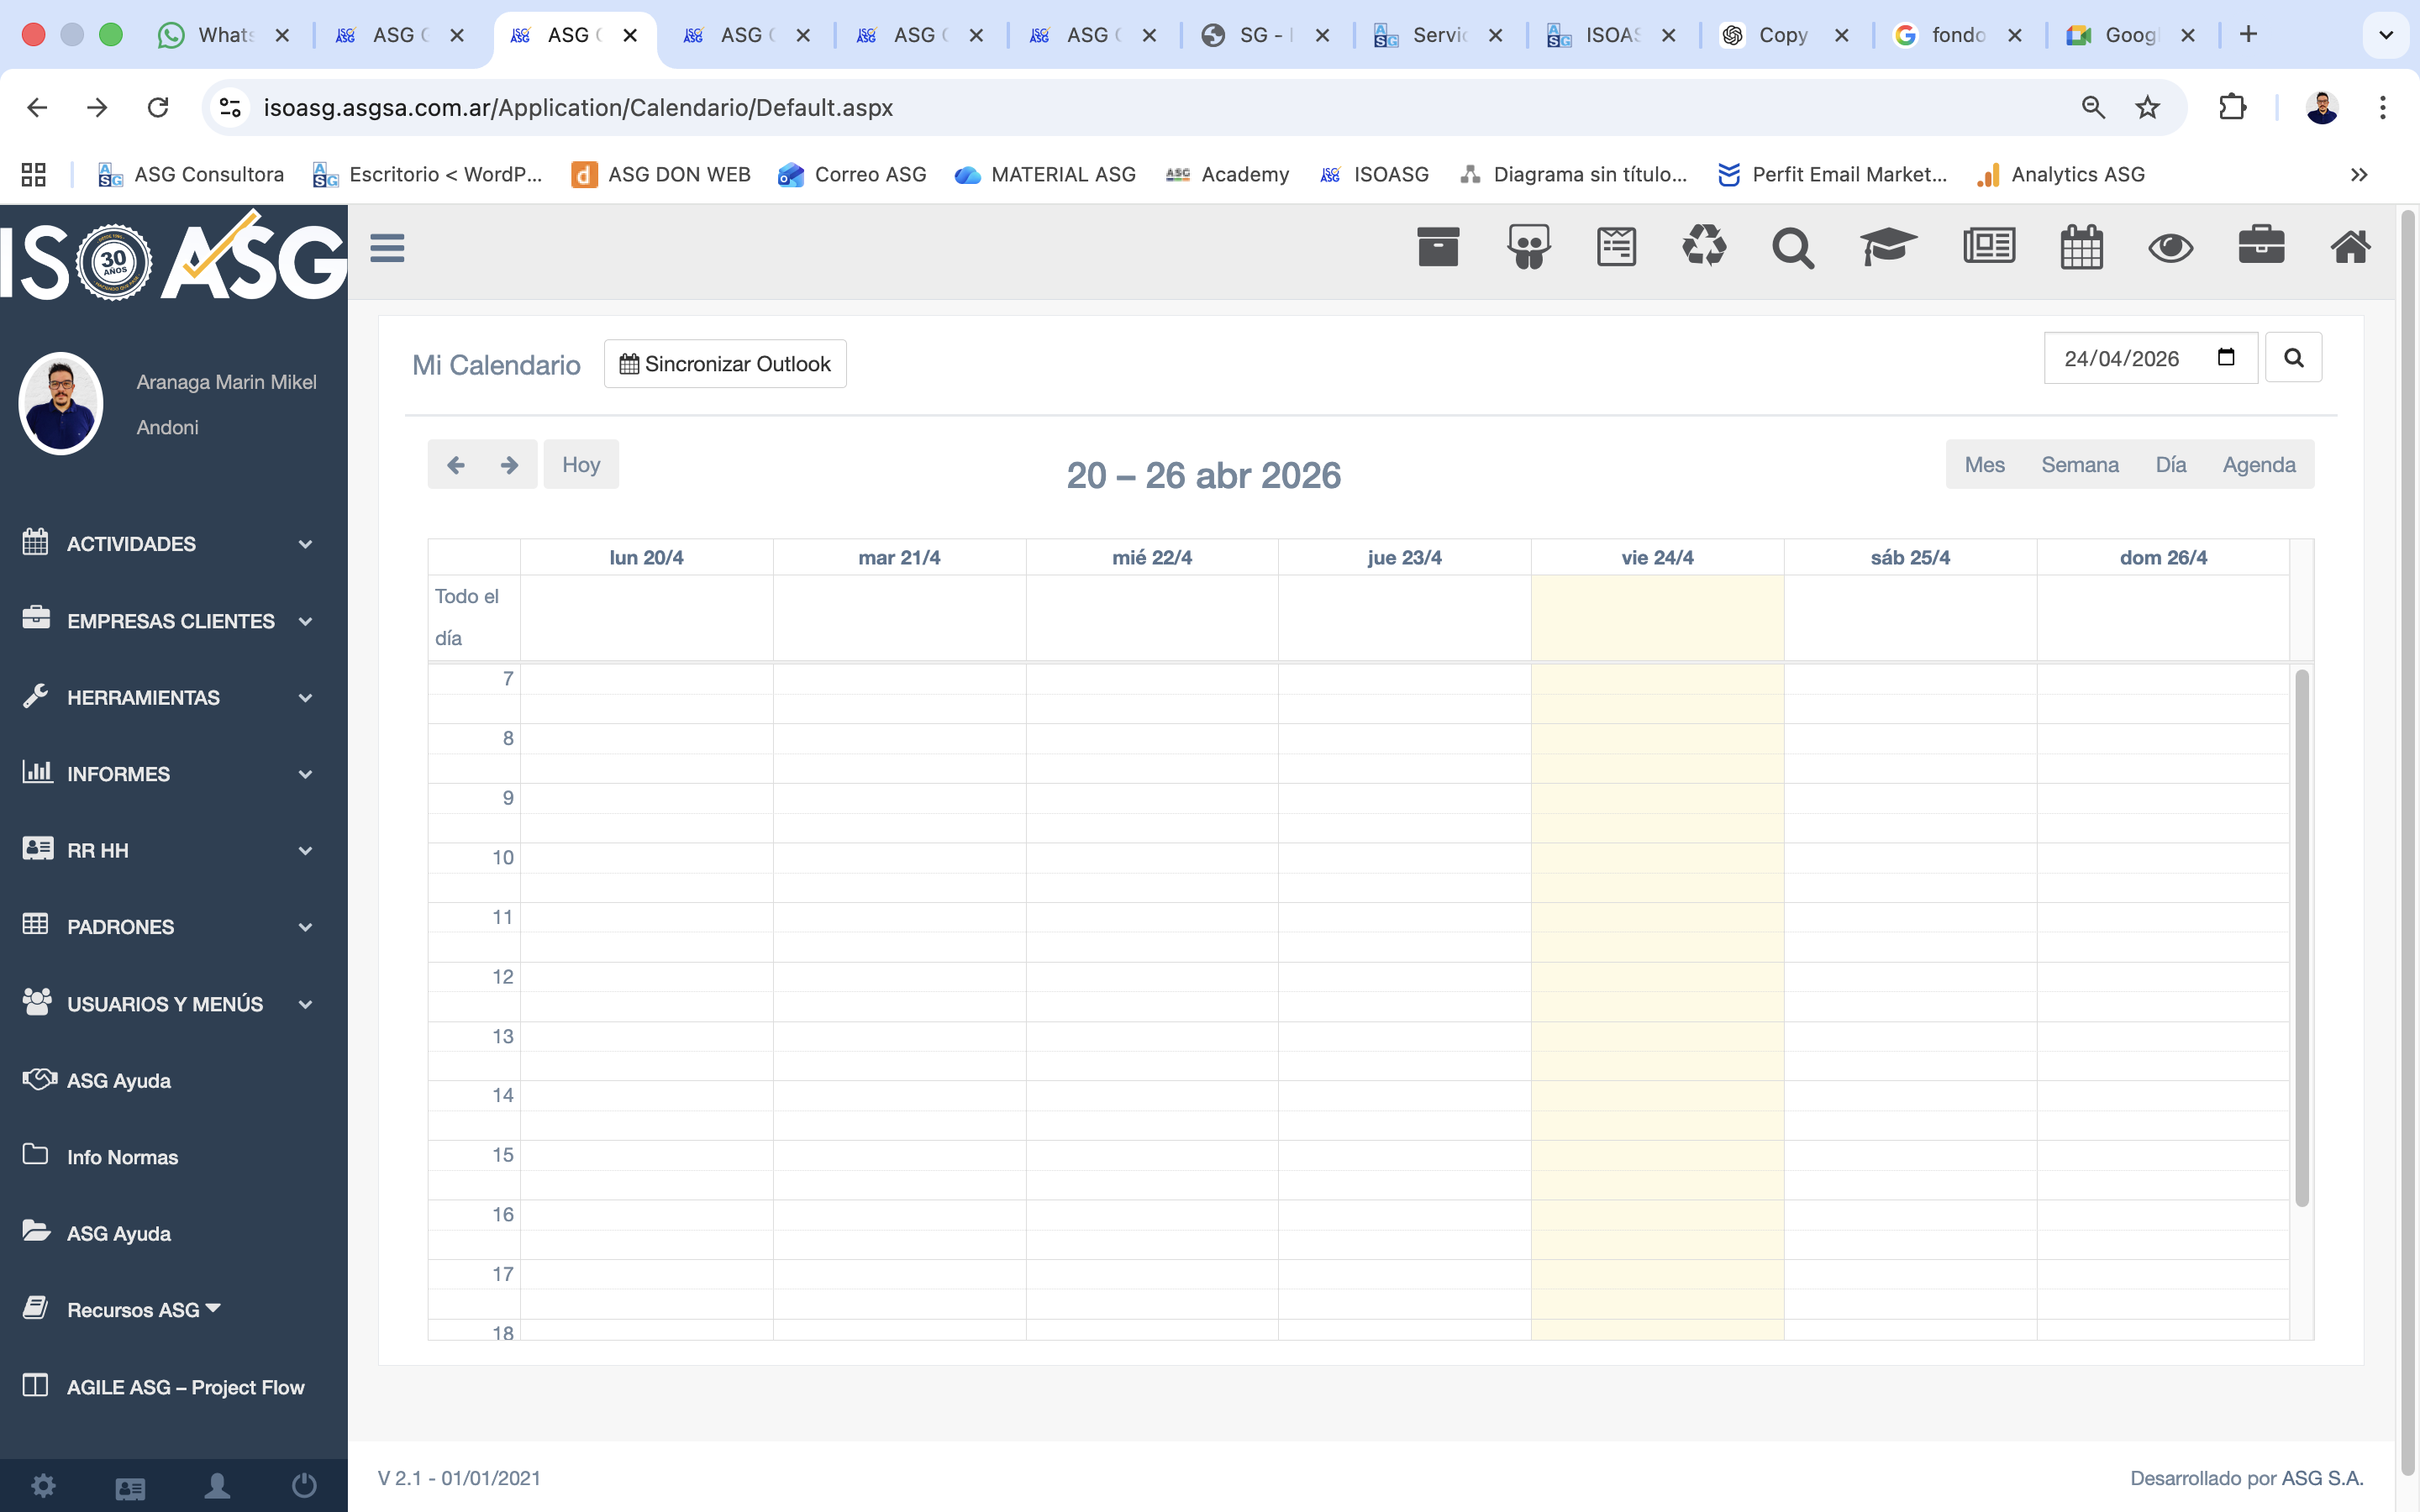Open the graduation cap training icon
Viewport: 2420px width, 1512px height.
click(x=1887, y=247)
